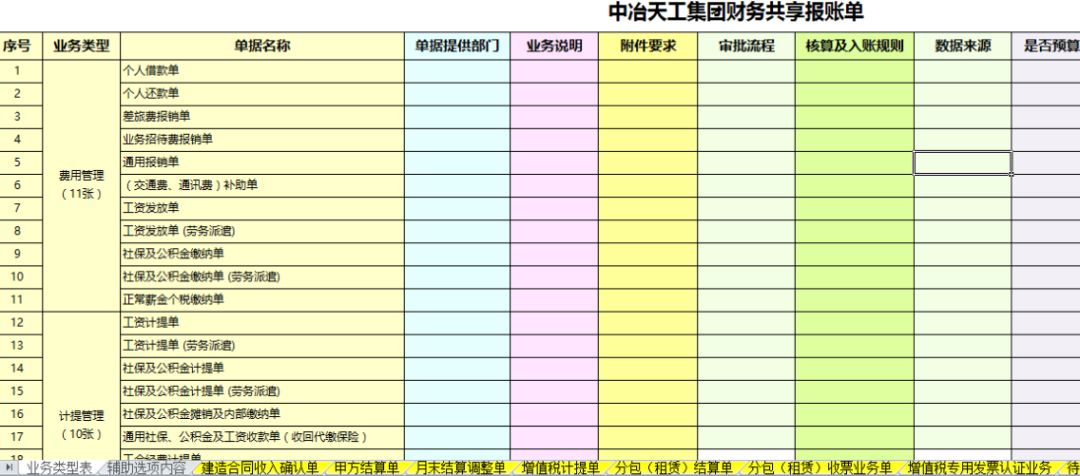Image resolution: width=1080 pixels, height=476 pixels.
Task: Select the 单据提供部门 header cell
Action: (457, 46)
